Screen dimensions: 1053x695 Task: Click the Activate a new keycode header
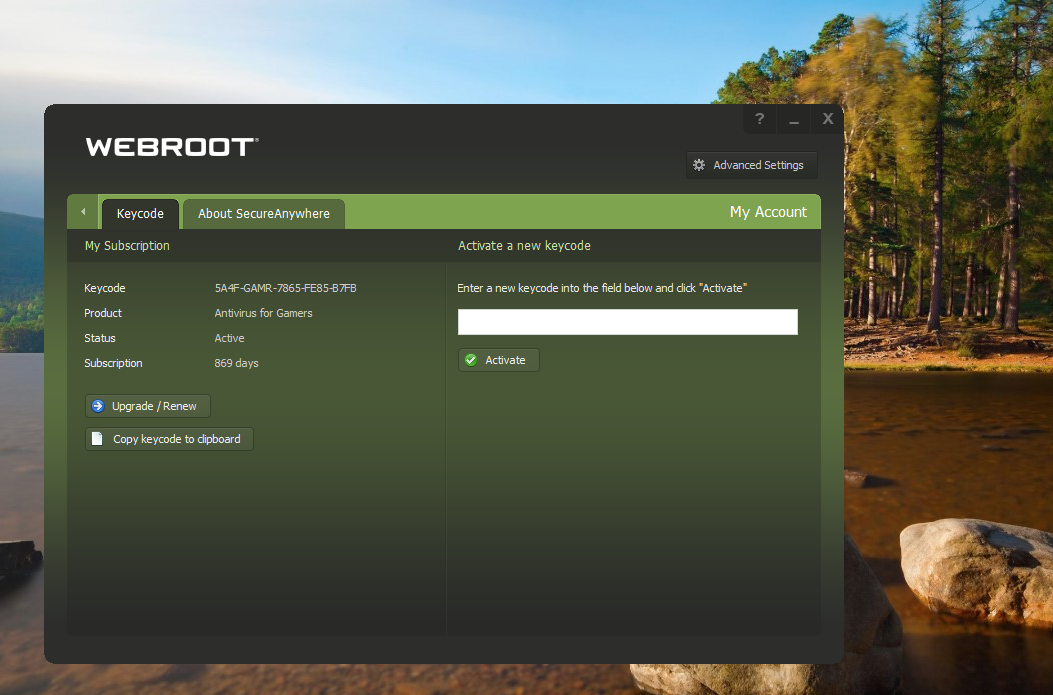tap(524, 246)
